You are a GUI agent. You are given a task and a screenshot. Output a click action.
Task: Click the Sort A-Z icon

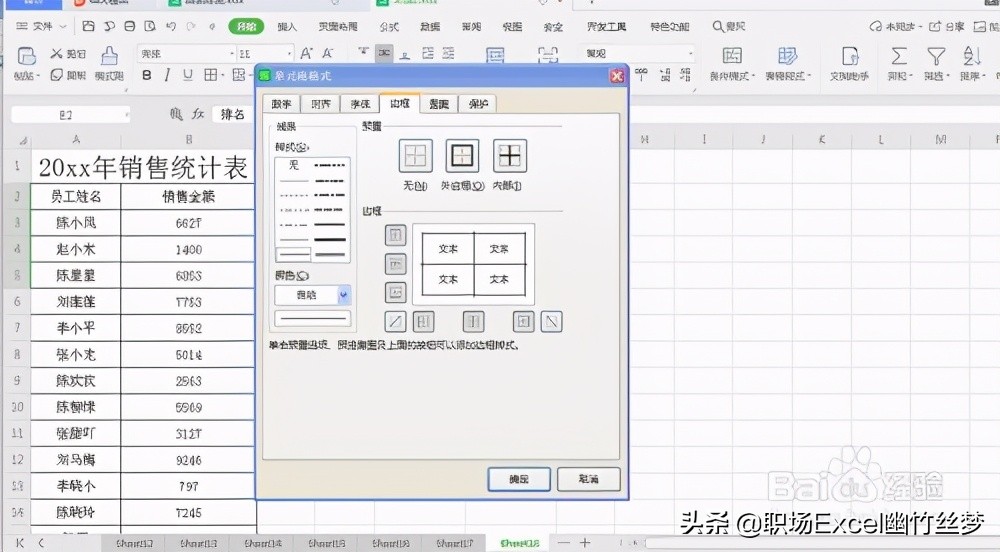click(971, 56)
